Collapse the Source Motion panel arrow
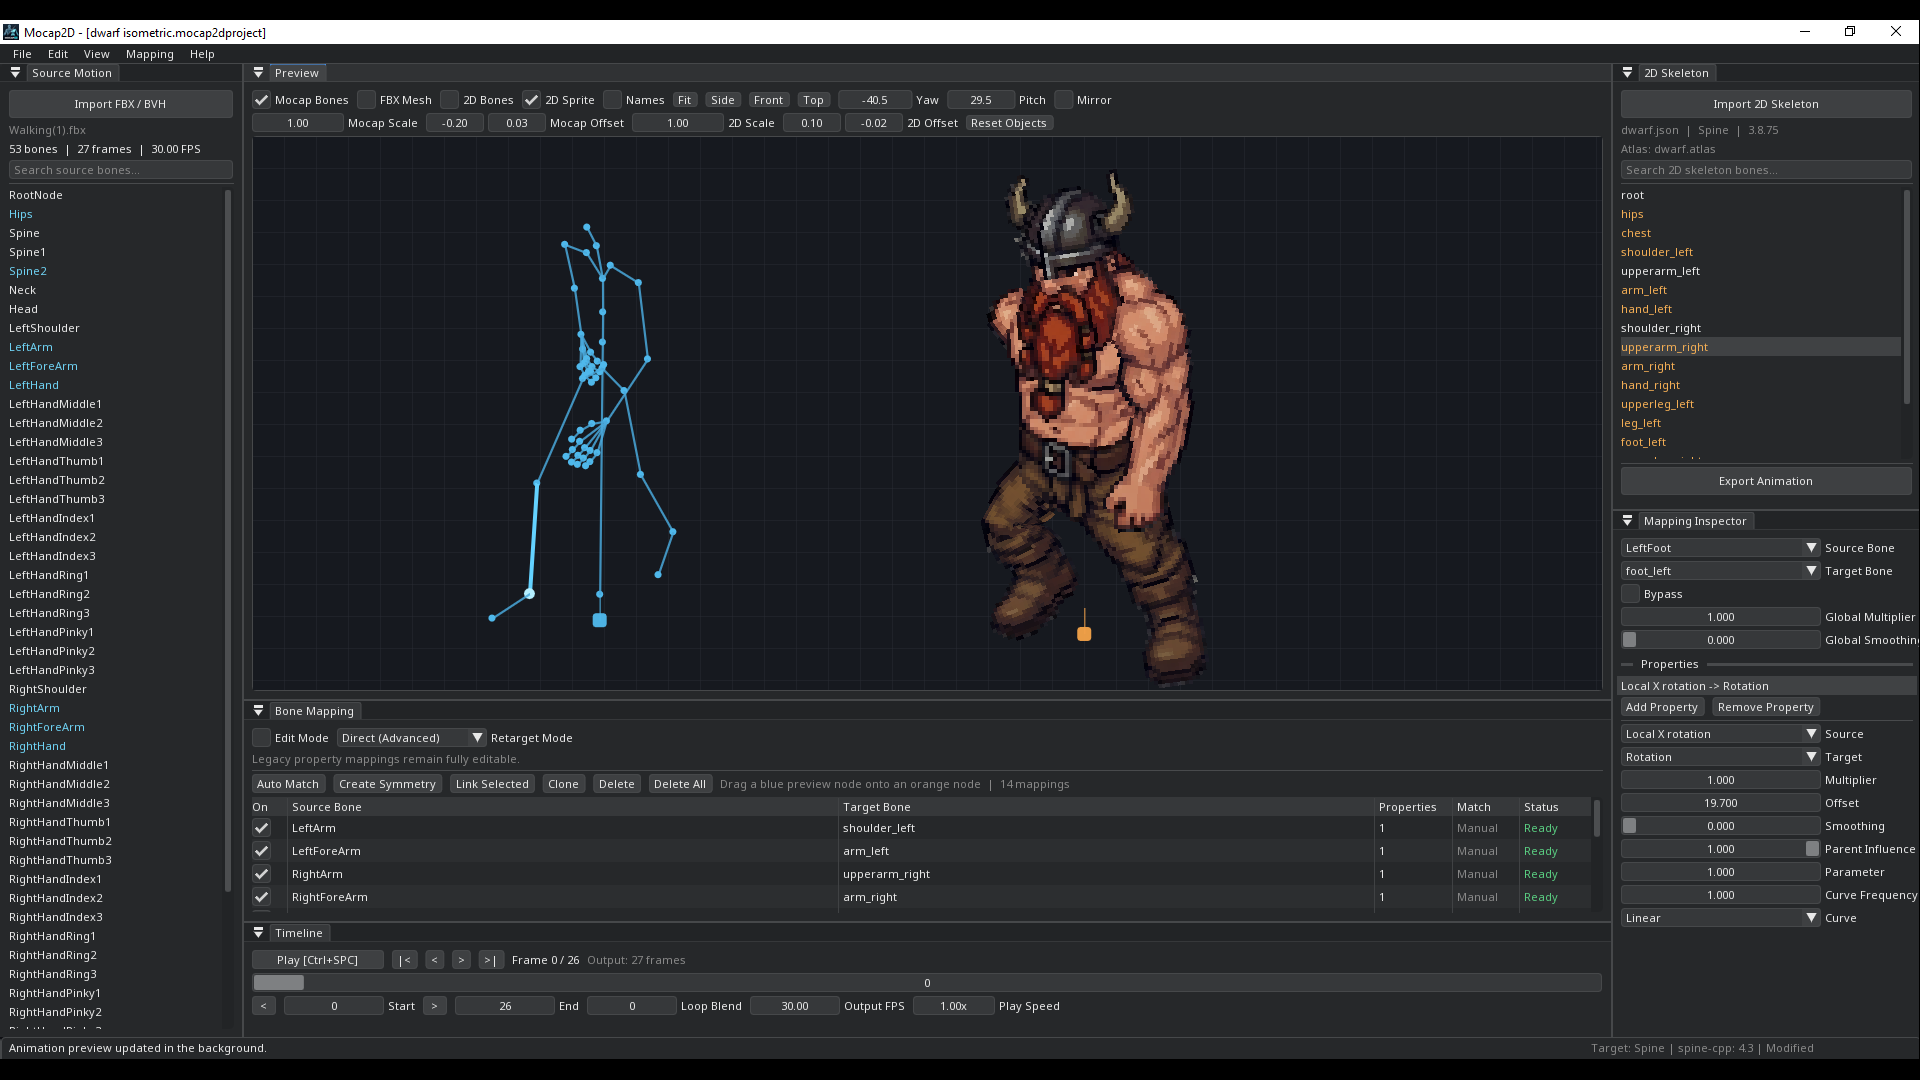This screenshot has width=1920, height=1080. (15, 73)
